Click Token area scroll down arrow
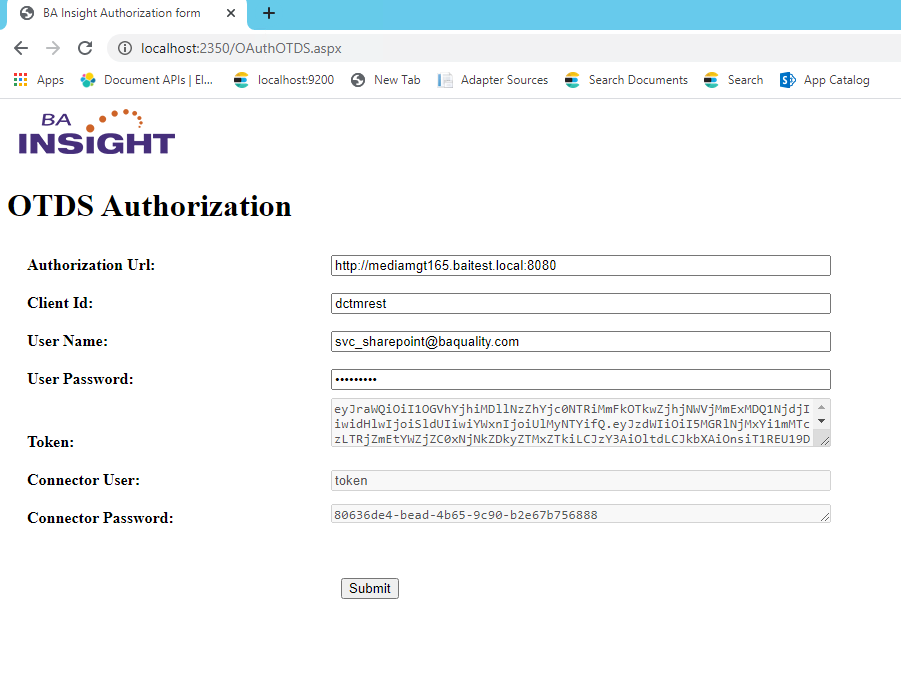 pos(822,421)
